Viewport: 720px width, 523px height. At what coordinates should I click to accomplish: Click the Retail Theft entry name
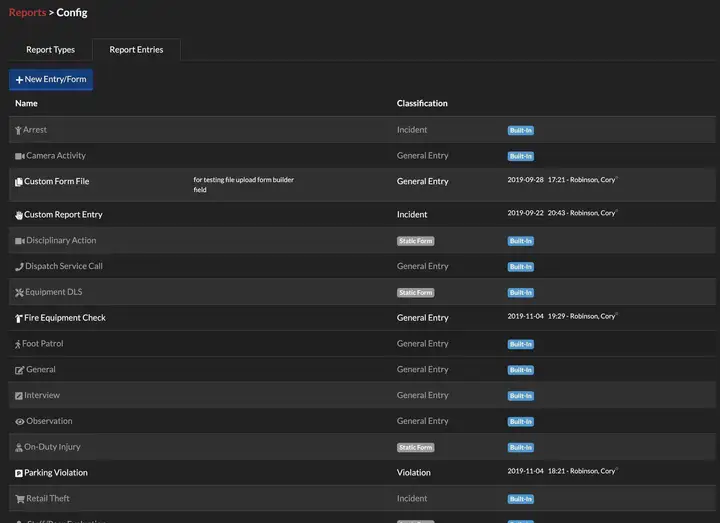coord(48,498)
